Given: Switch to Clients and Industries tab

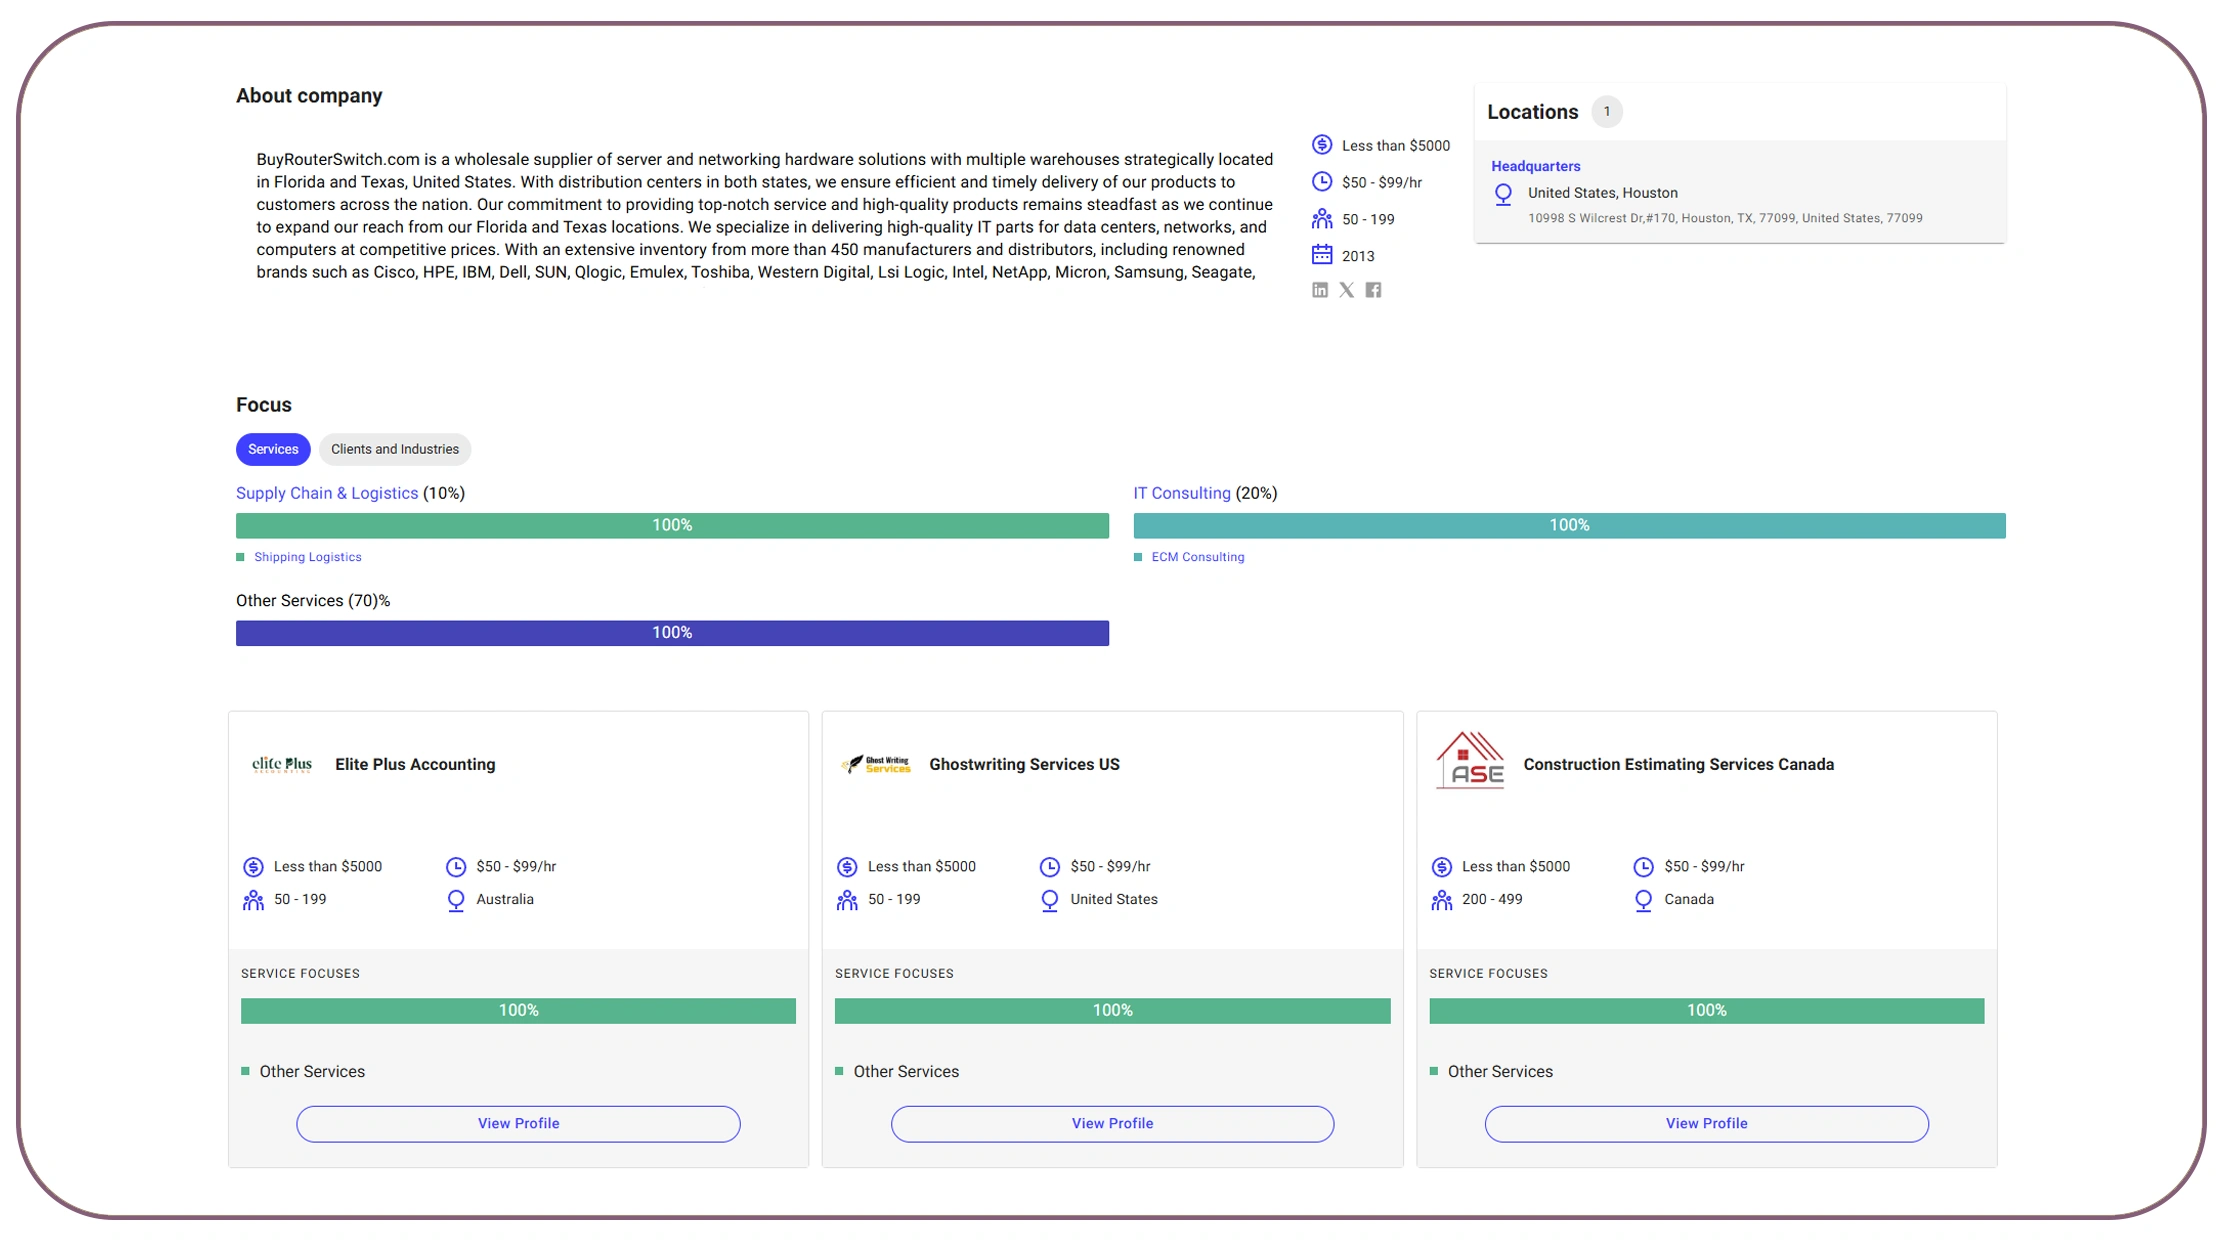Looking at the screenshot, I should (x=395, y=449).
